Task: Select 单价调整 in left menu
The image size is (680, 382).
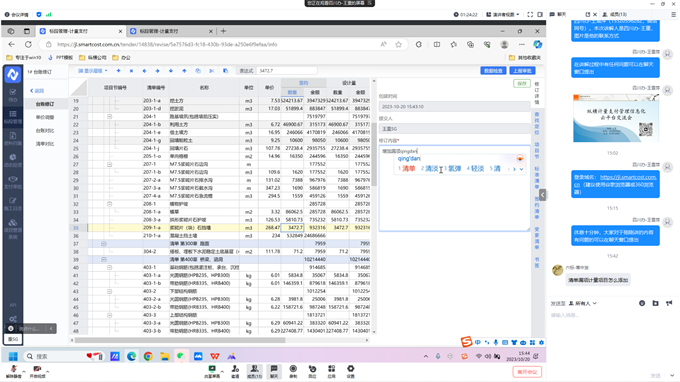Action: 45,117
